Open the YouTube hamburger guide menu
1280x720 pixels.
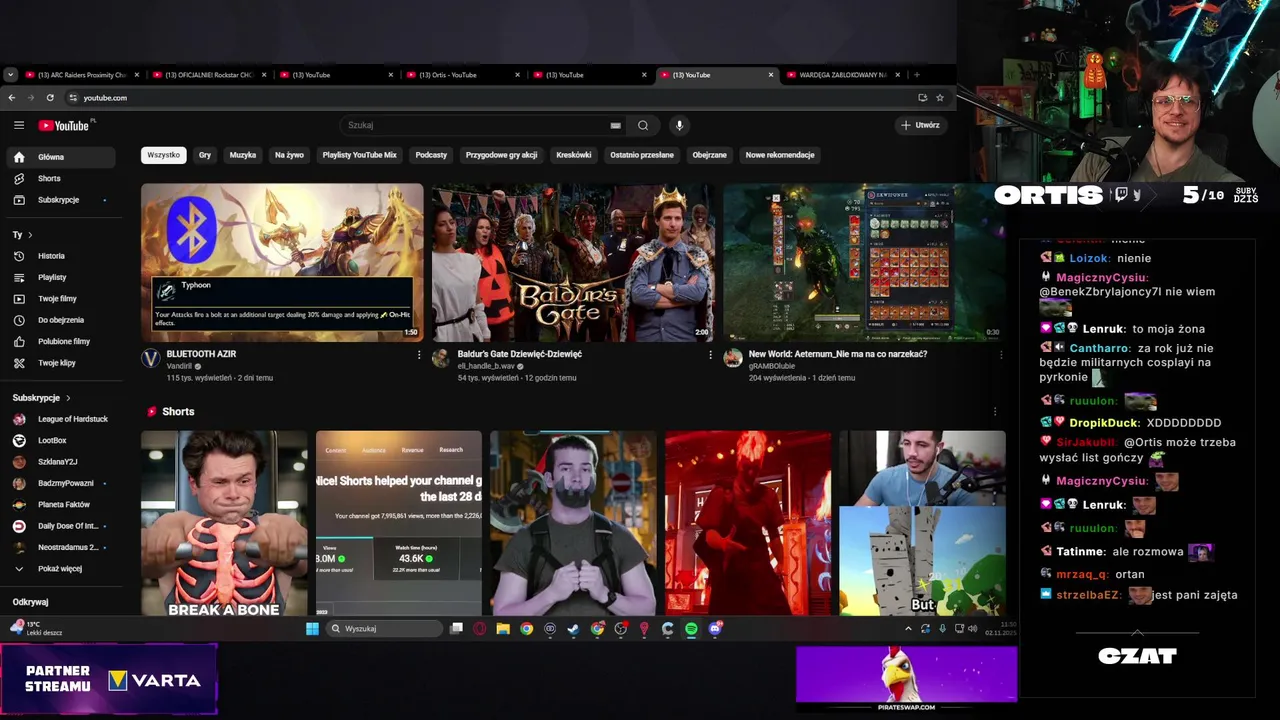point(19,125)
